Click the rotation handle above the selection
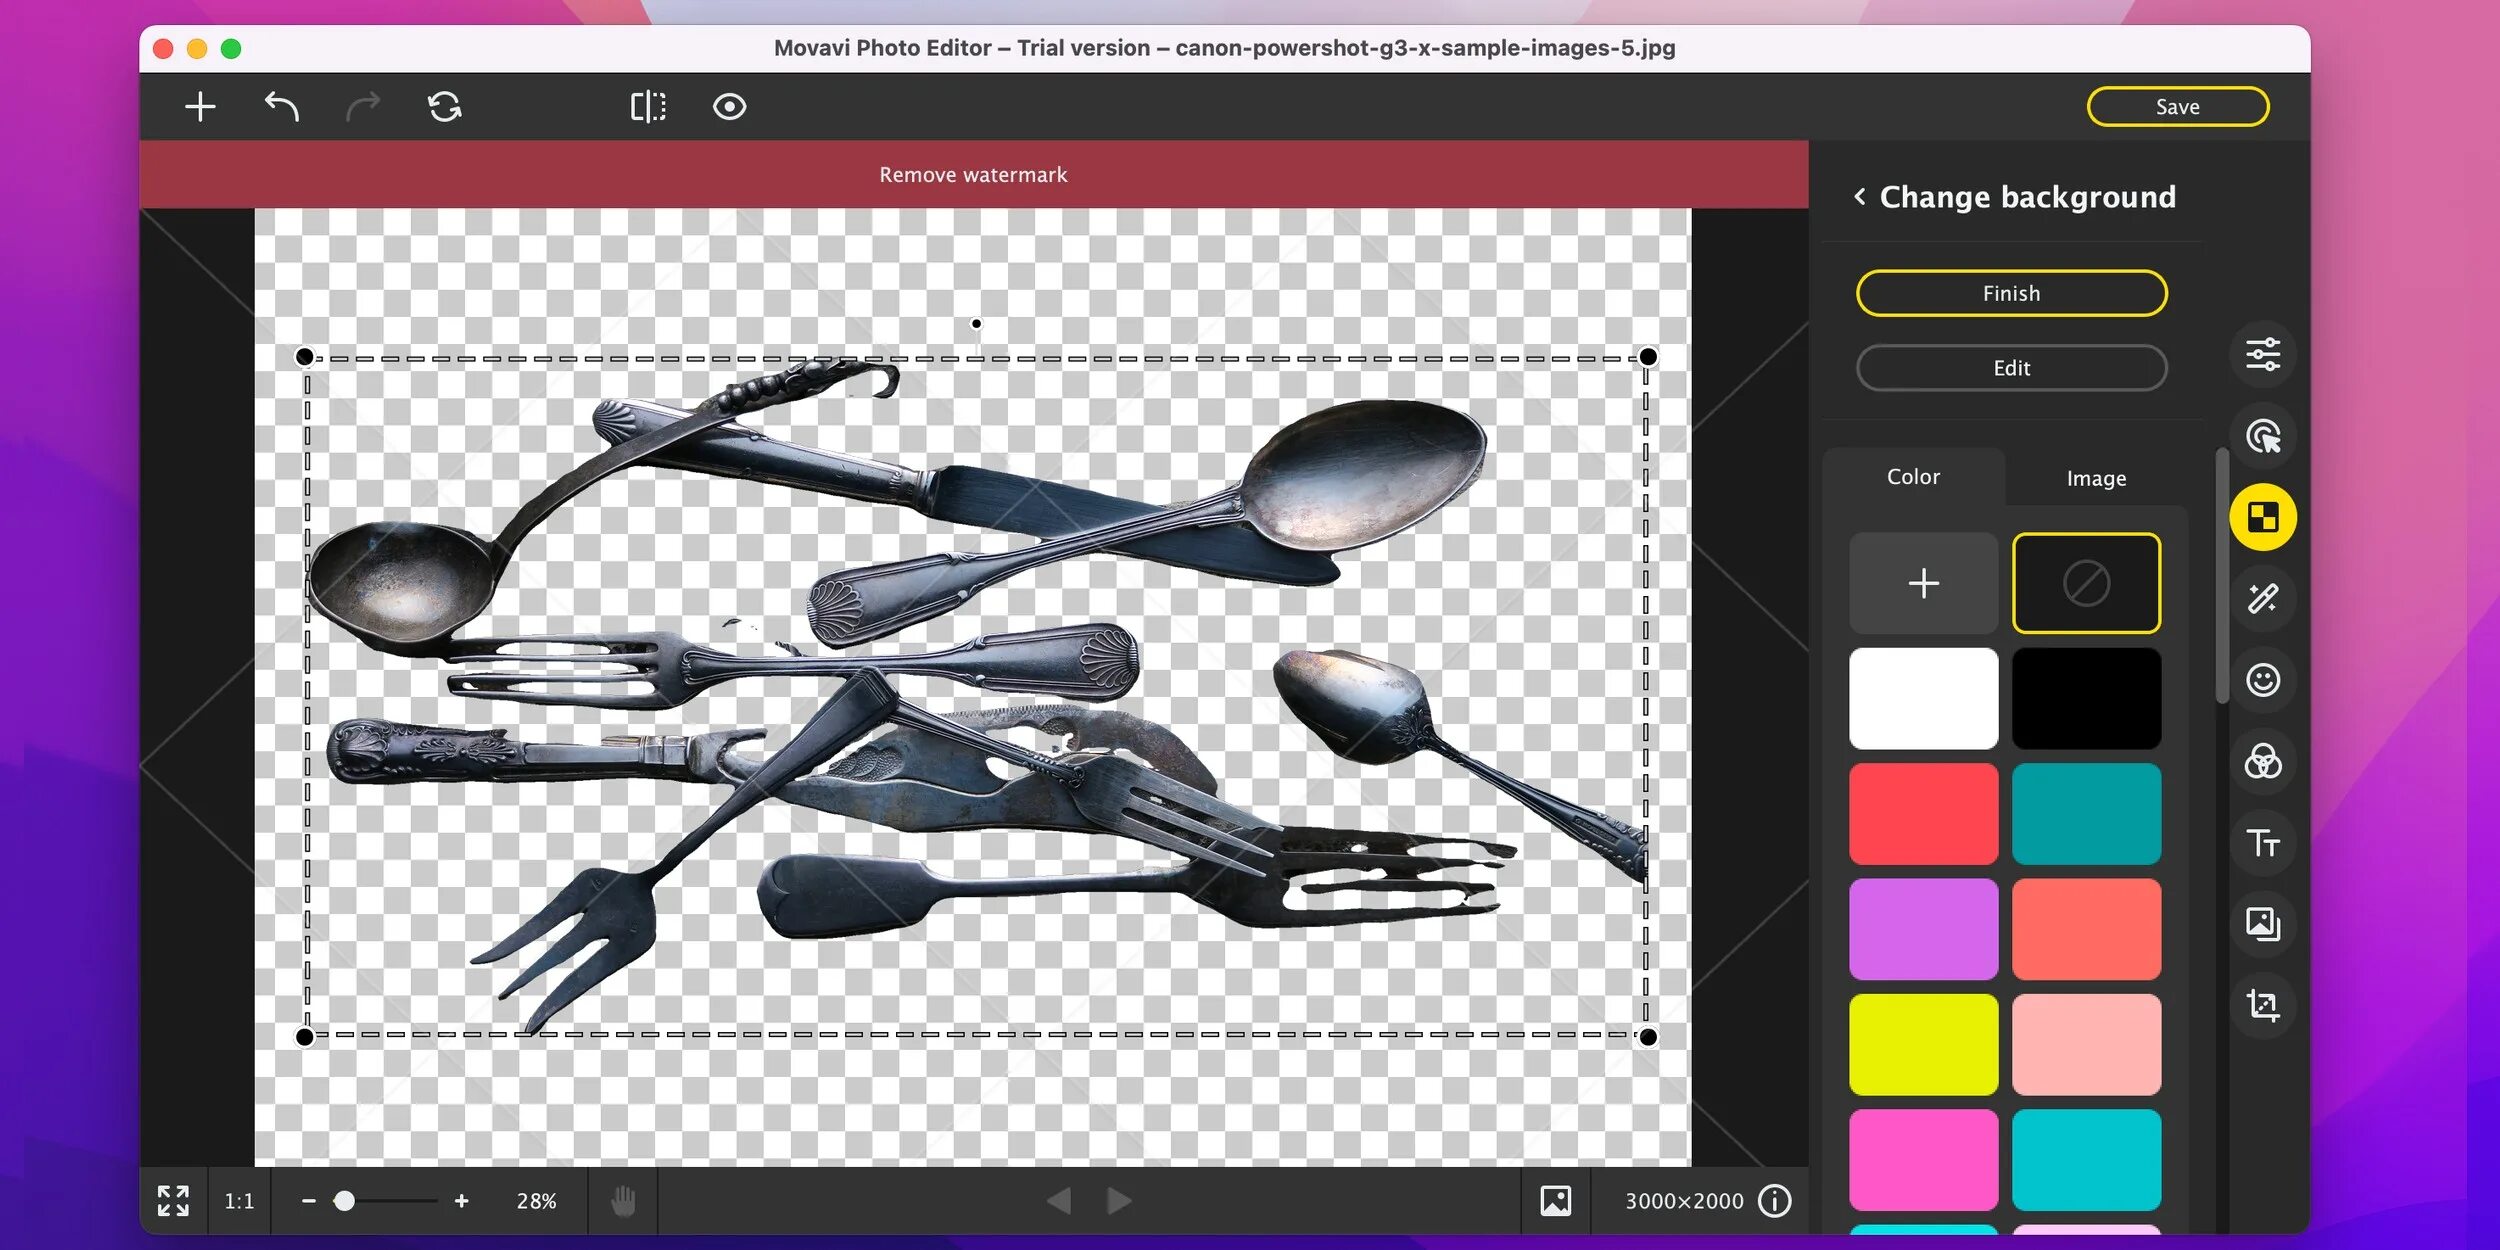This screenshot has height=1250, width=2500. point(976,323)
